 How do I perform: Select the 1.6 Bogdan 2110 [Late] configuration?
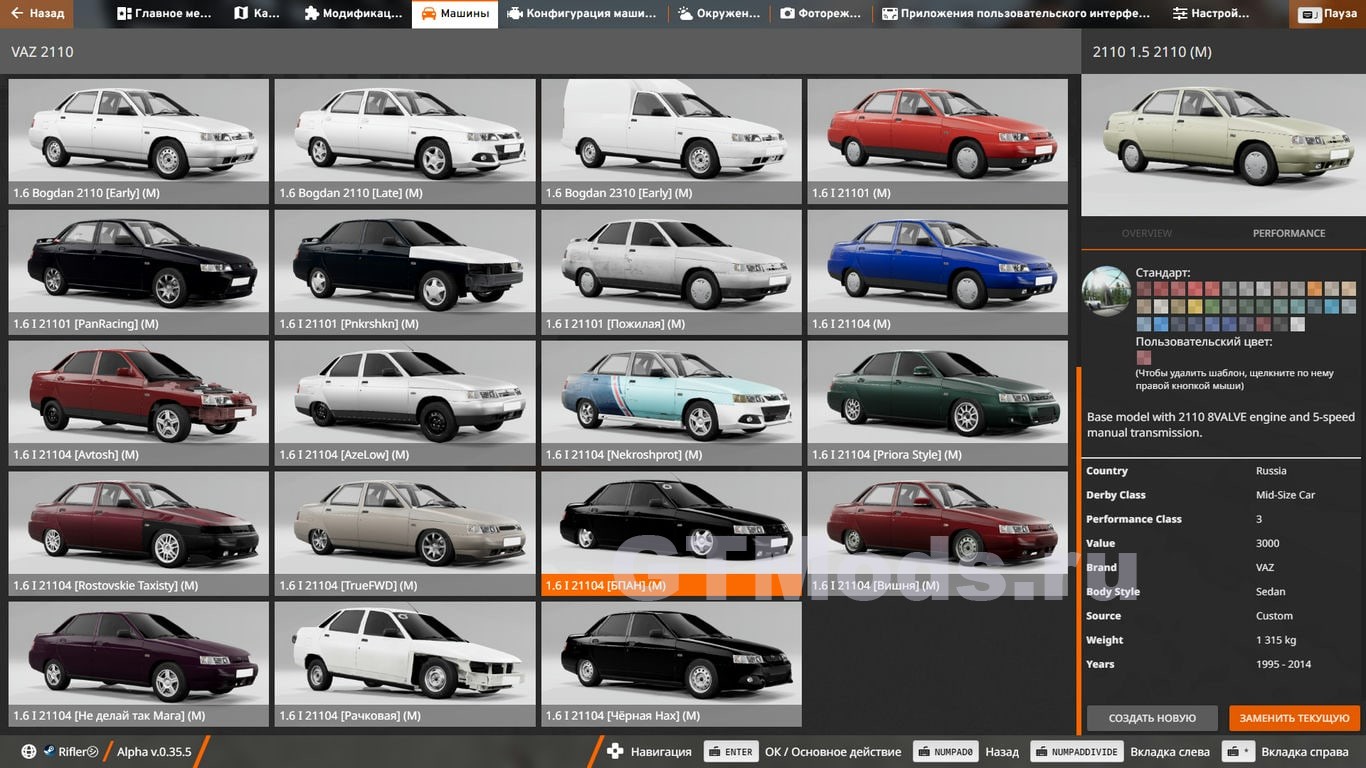click(x=405, y=141)
